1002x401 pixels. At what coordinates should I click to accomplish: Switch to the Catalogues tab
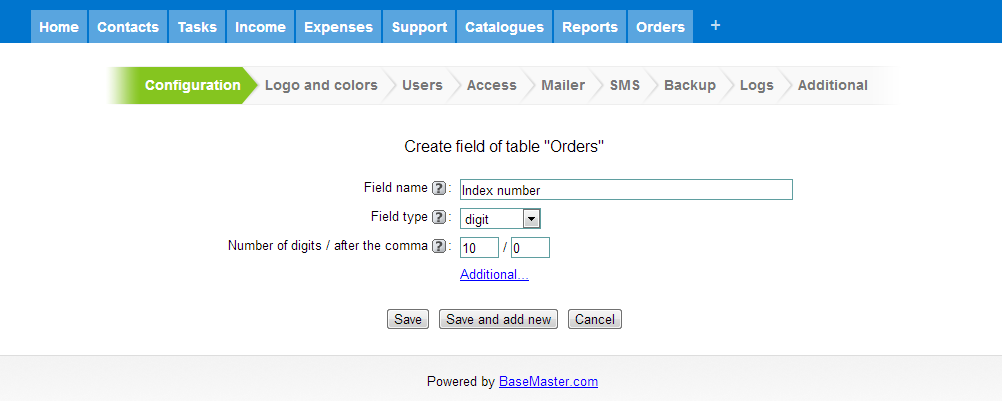tap(504, 27)
